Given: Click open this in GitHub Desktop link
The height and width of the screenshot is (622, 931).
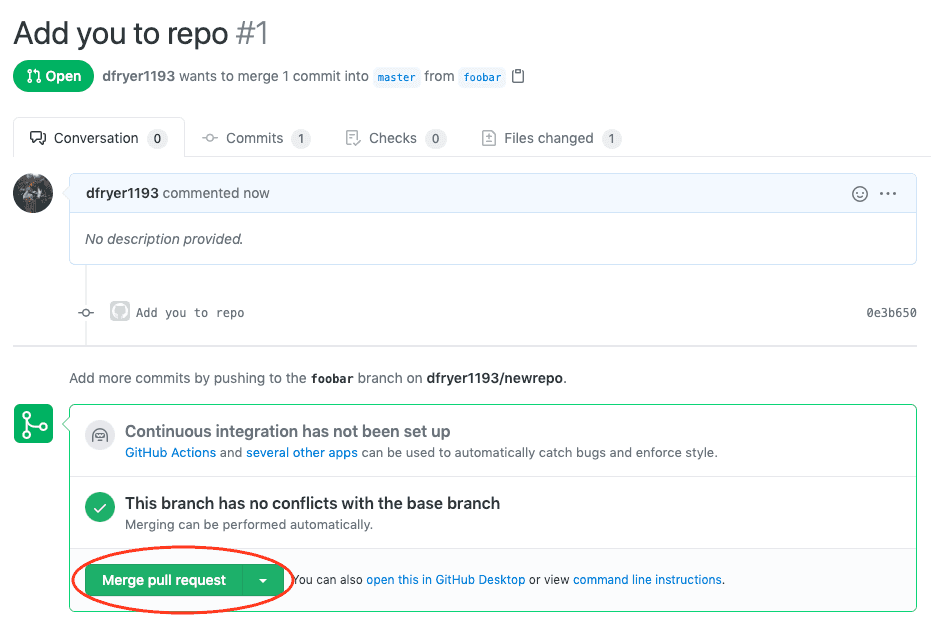Looking at the screenshot, I should 445,580.
